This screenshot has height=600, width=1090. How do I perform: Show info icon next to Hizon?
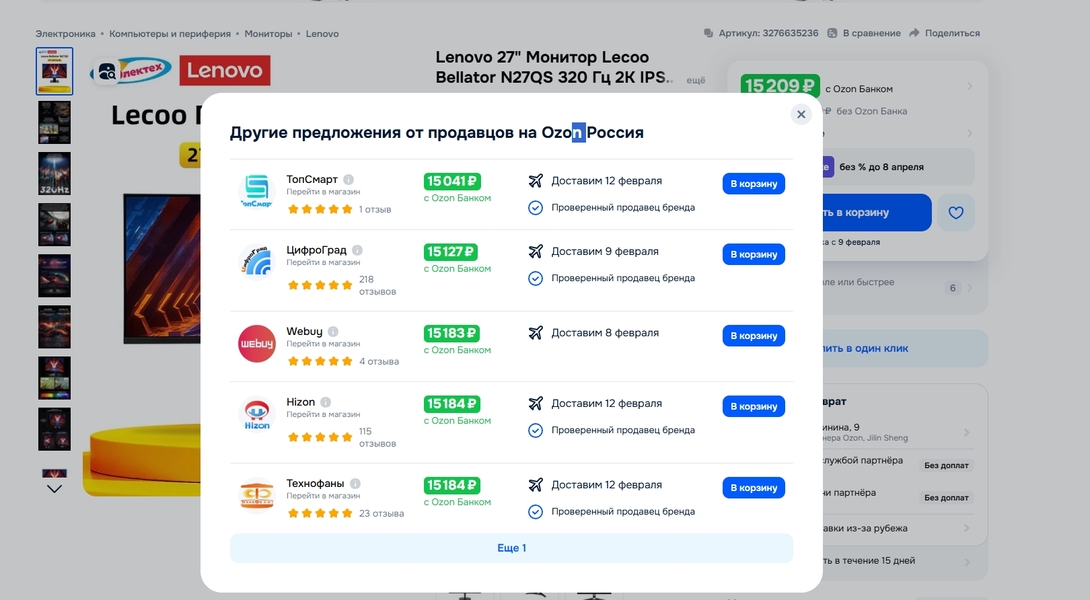tap(325, 402)
